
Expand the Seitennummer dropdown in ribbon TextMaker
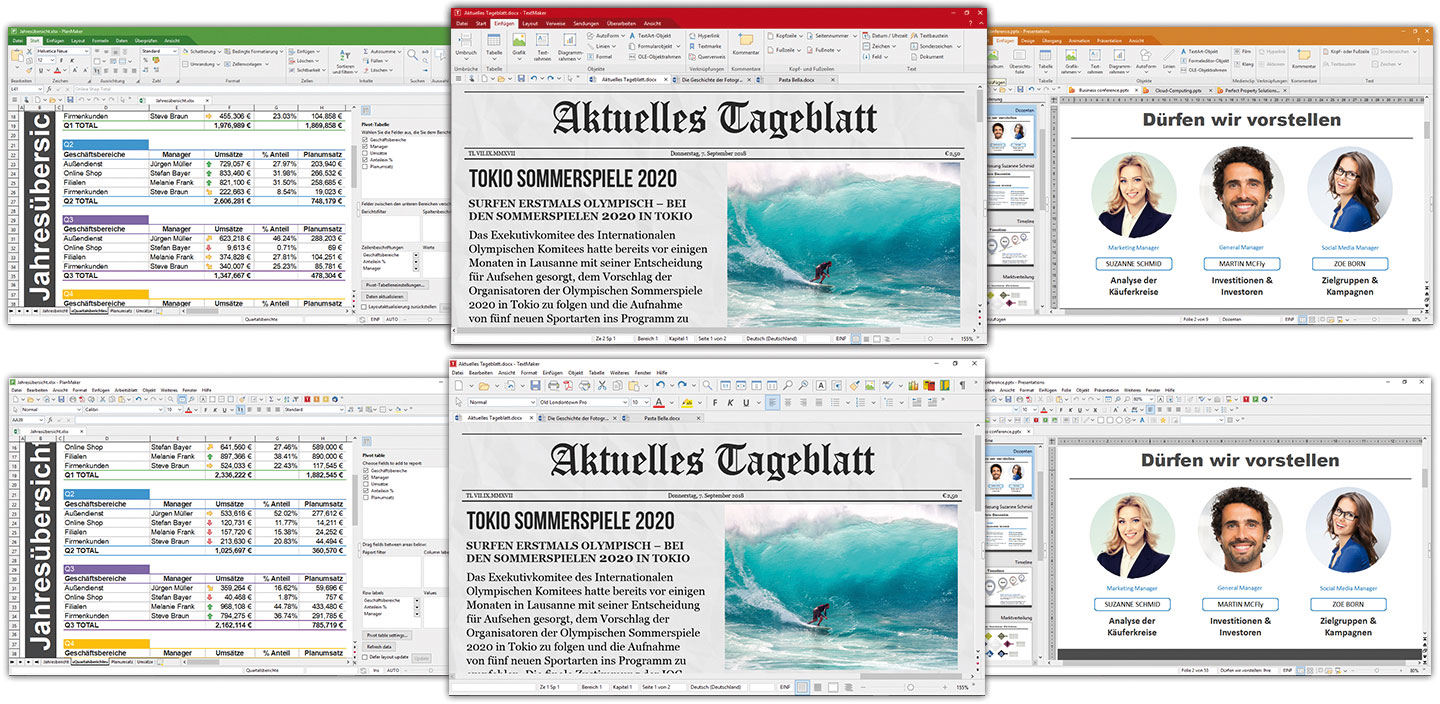pyautogui.click(x=853, y=35)
